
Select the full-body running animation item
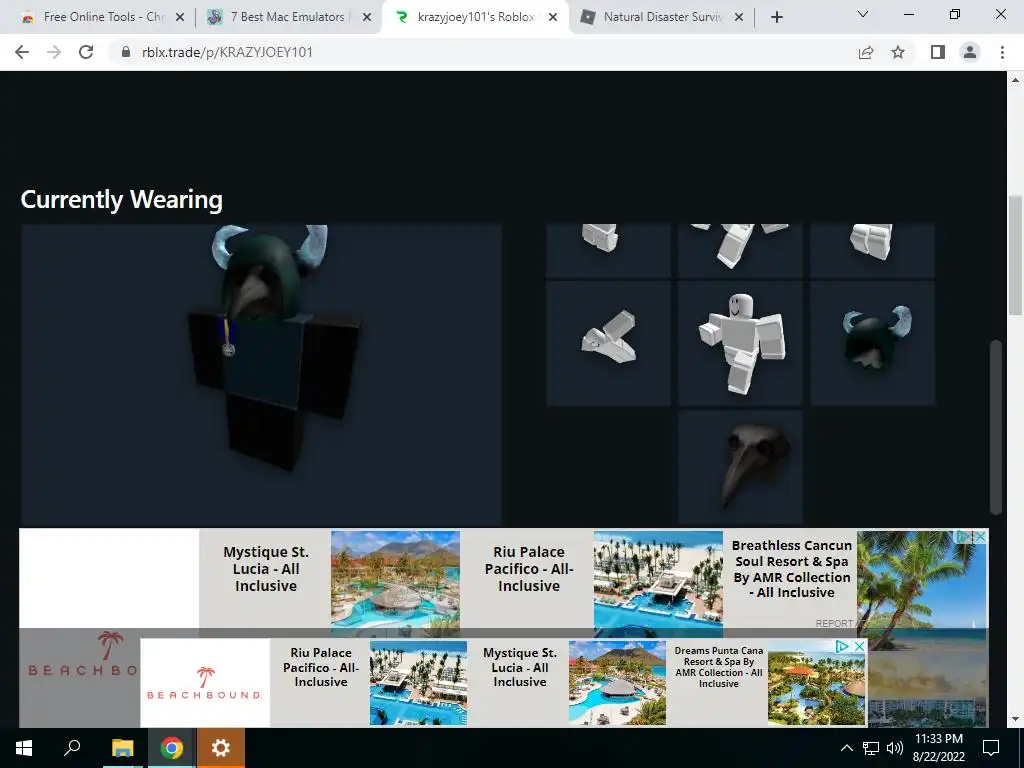[740, 344]
